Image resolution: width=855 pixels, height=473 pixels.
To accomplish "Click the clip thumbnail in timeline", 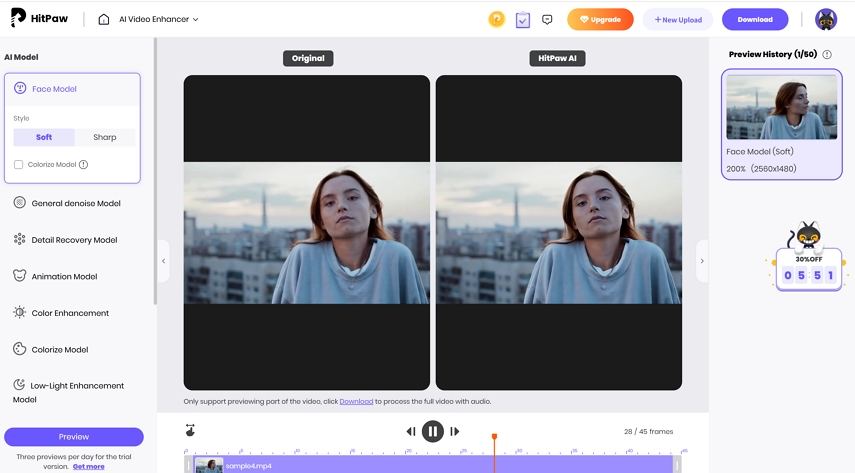I will click(x=209, y=465).
